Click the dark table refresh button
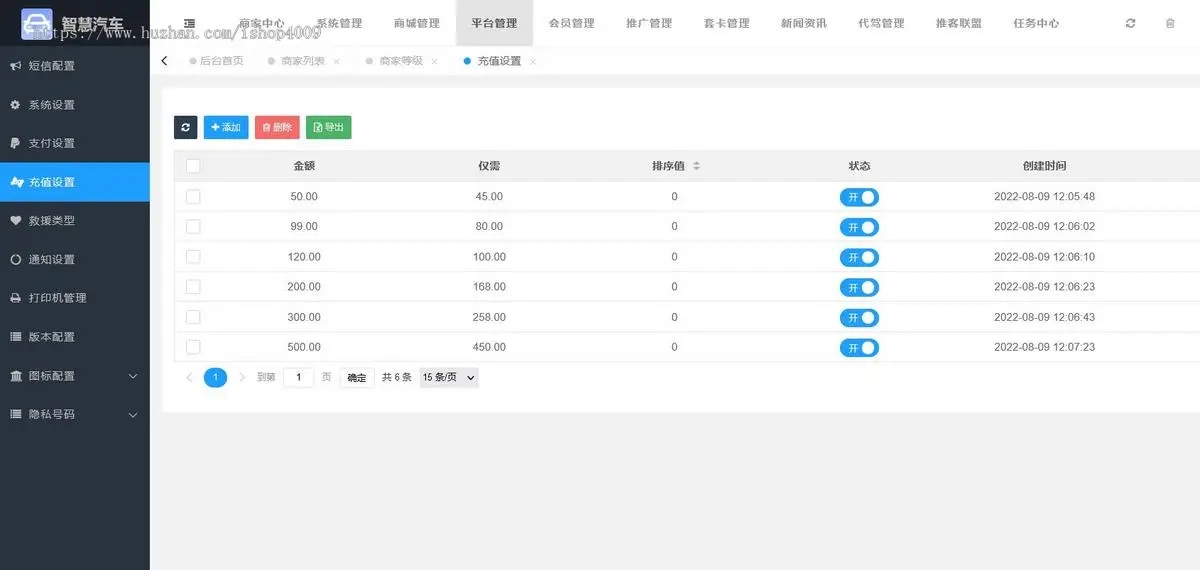 click(x=185, y=127)
